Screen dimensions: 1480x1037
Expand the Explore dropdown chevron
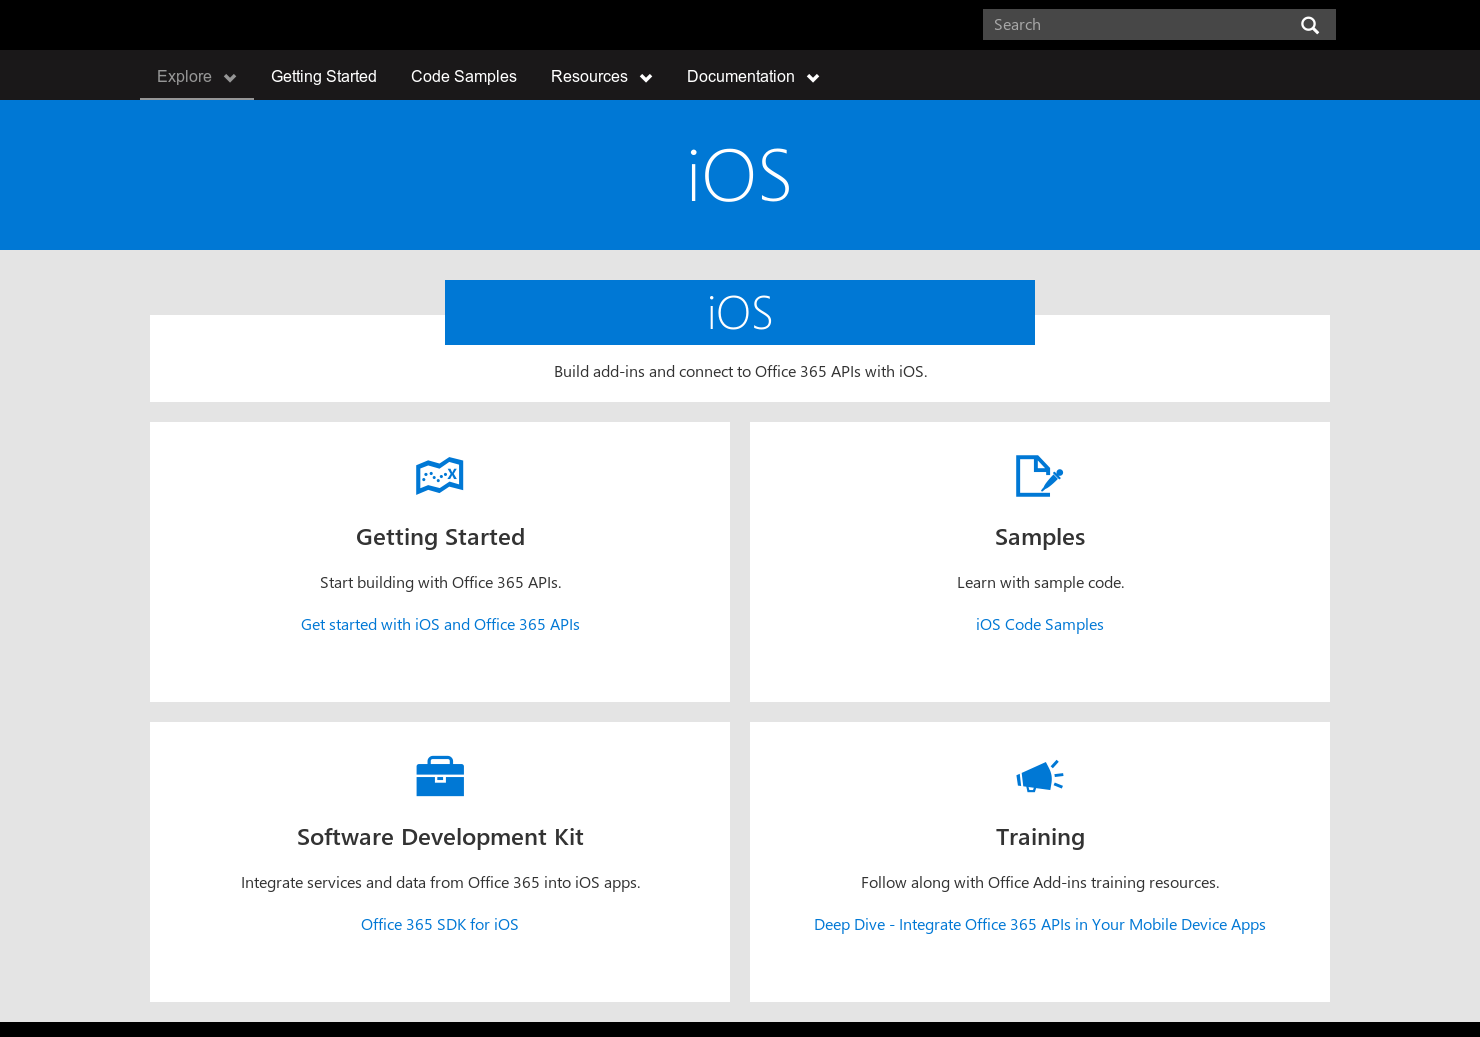click(x=229, y=77)
